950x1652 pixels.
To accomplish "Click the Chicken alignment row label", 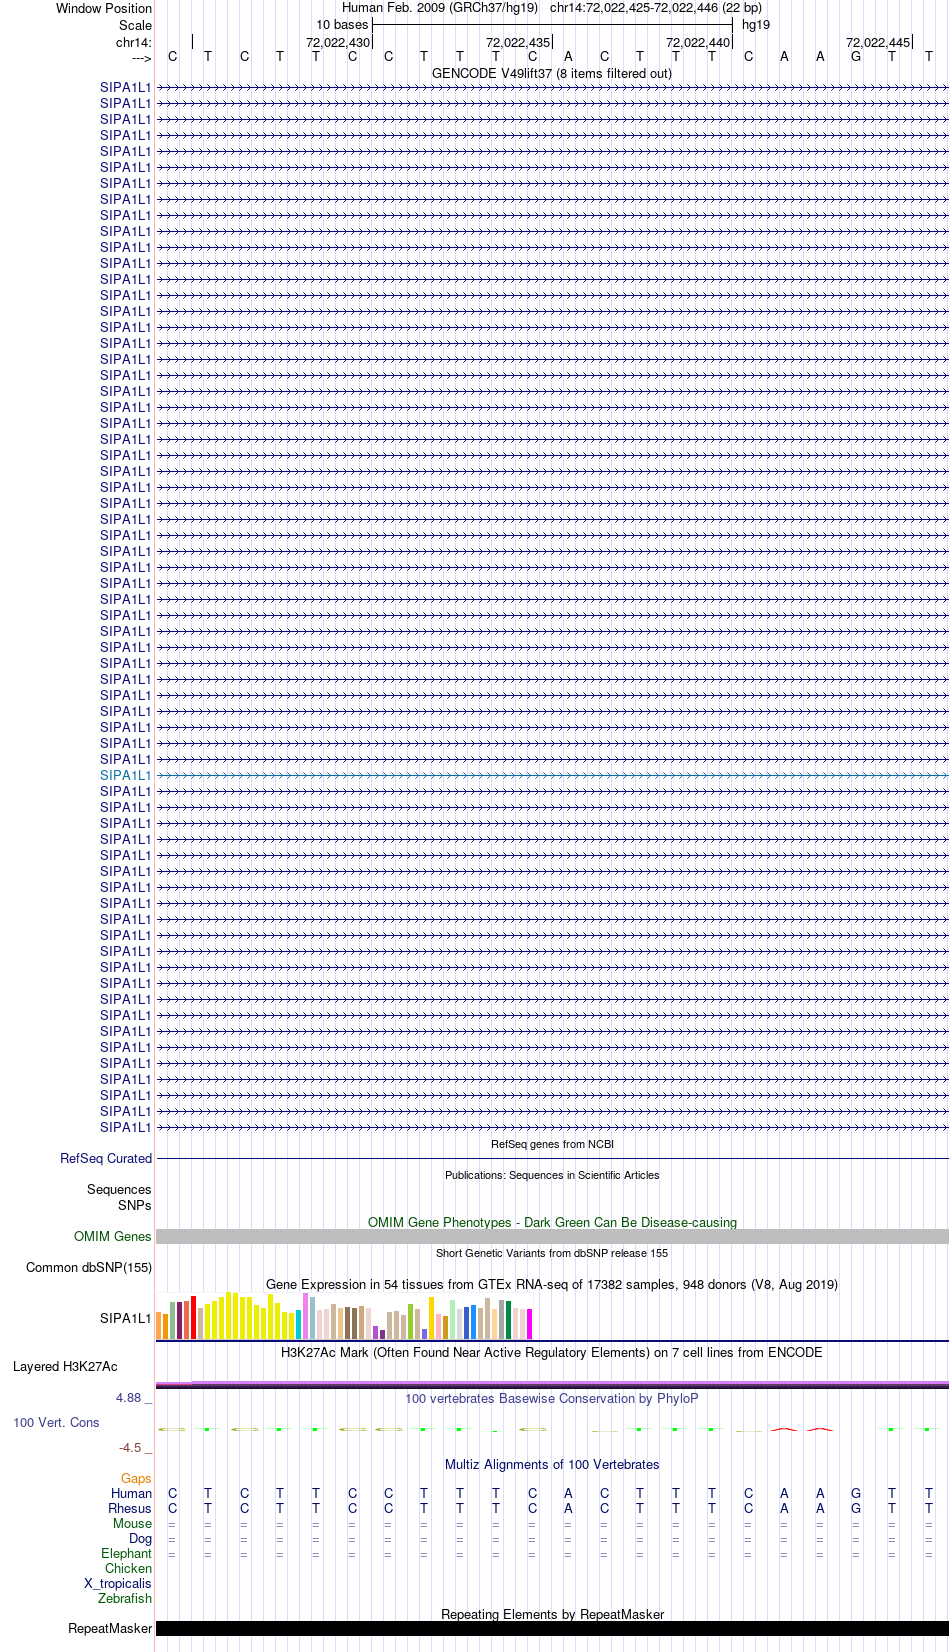I will [129, 1569].
